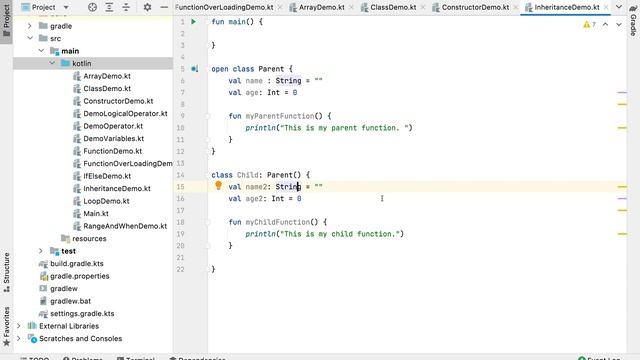Select gradlew.bat file

point(70,301)
